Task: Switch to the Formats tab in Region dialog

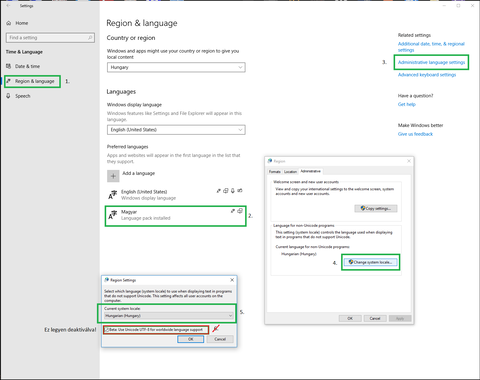Action: click(x=275, y=172)
